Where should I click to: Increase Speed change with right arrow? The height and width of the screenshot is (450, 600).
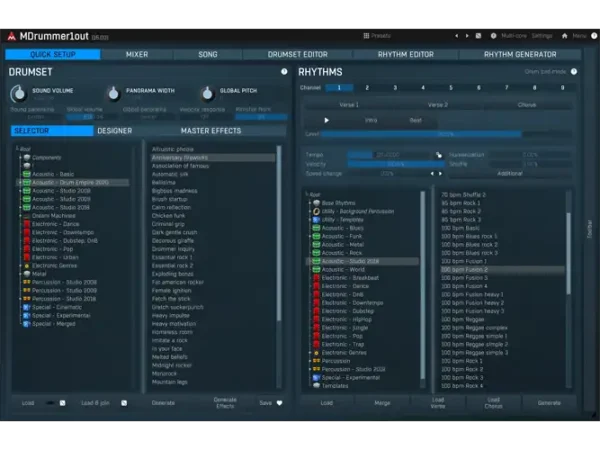pyautogui.click(x=440, y=173)
